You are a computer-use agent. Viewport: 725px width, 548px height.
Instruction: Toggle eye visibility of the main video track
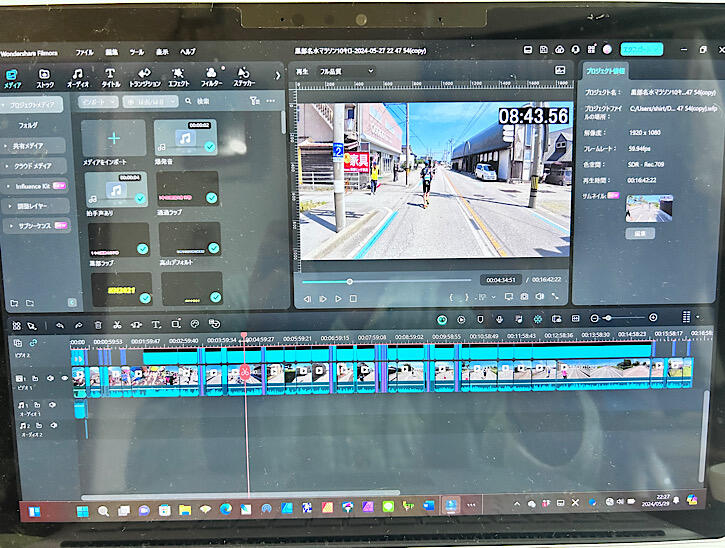click(65, 378)
